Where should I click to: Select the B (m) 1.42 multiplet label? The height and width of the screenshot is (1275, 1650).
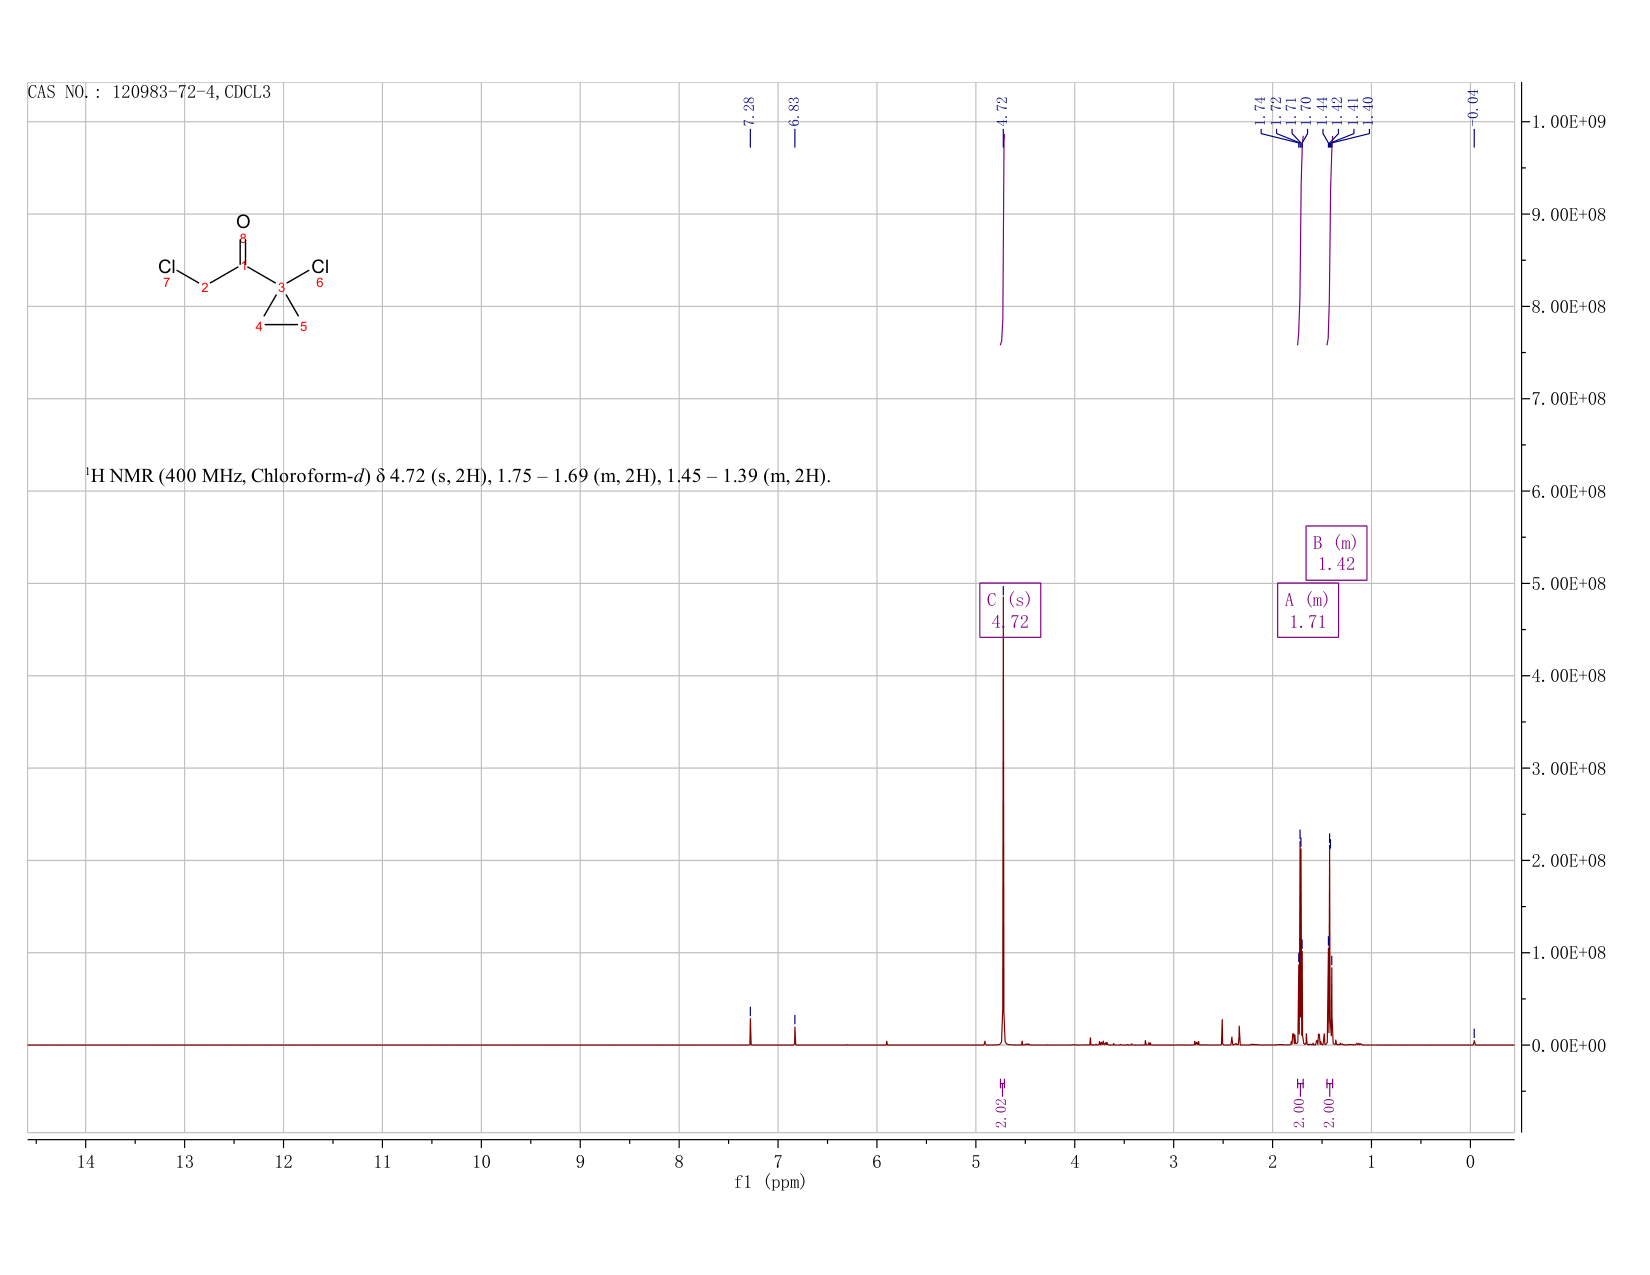[1336, 553]
